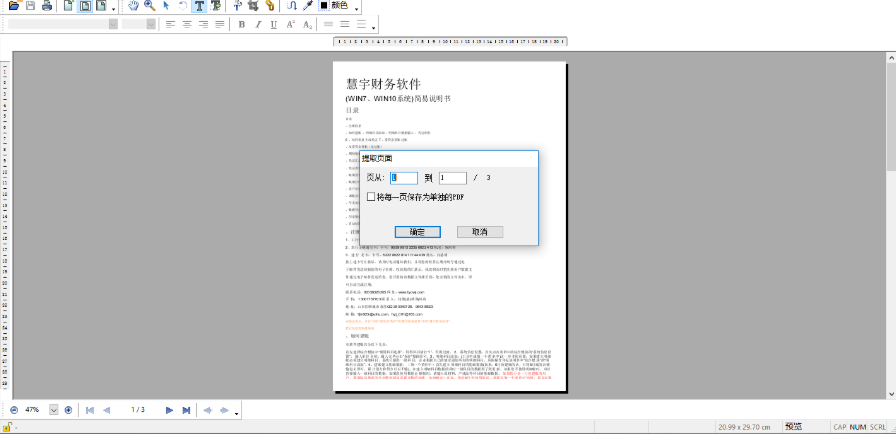Go to the first page
This screenshot has height=434, width=896.
90,410
